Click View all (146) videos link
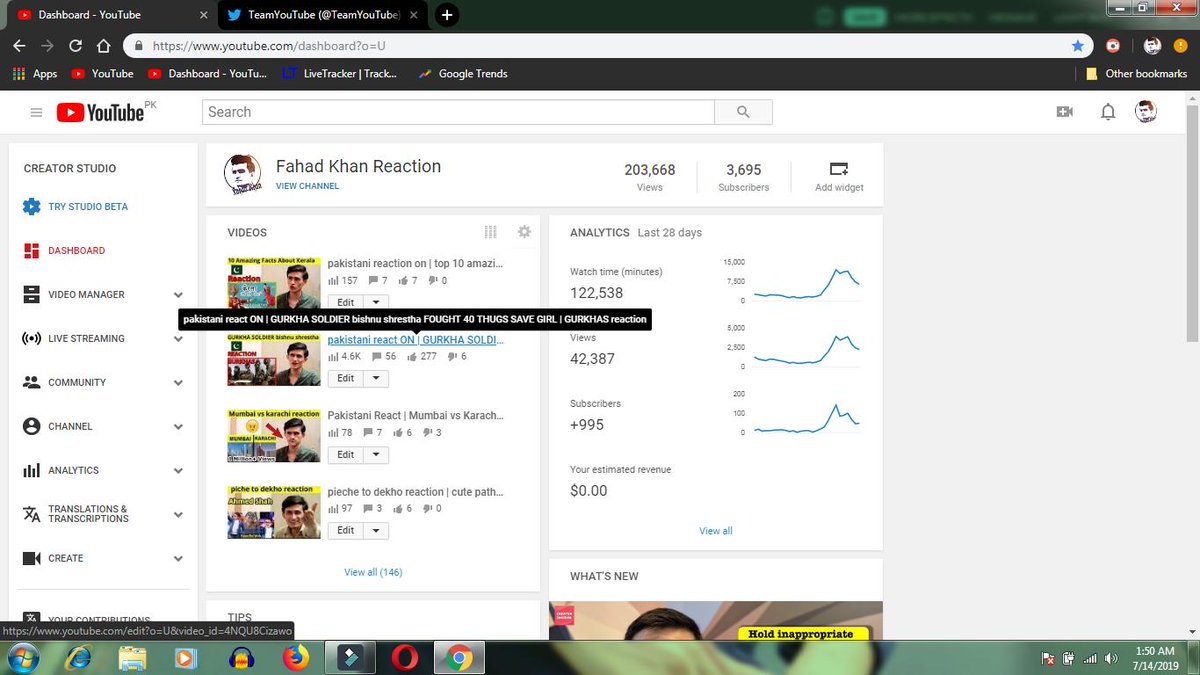Viewport: 1200px width, 675px height. 373,572
